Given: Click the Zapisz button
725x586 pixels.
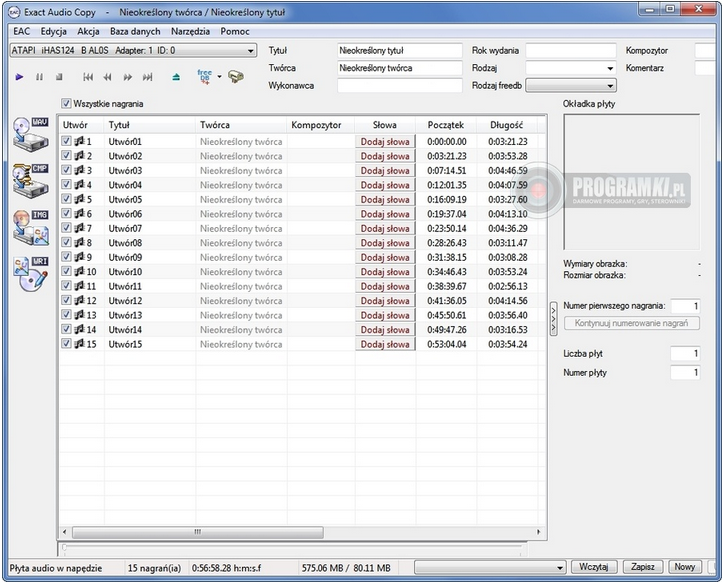Looking at the screenshot, I should coord(643,567).
